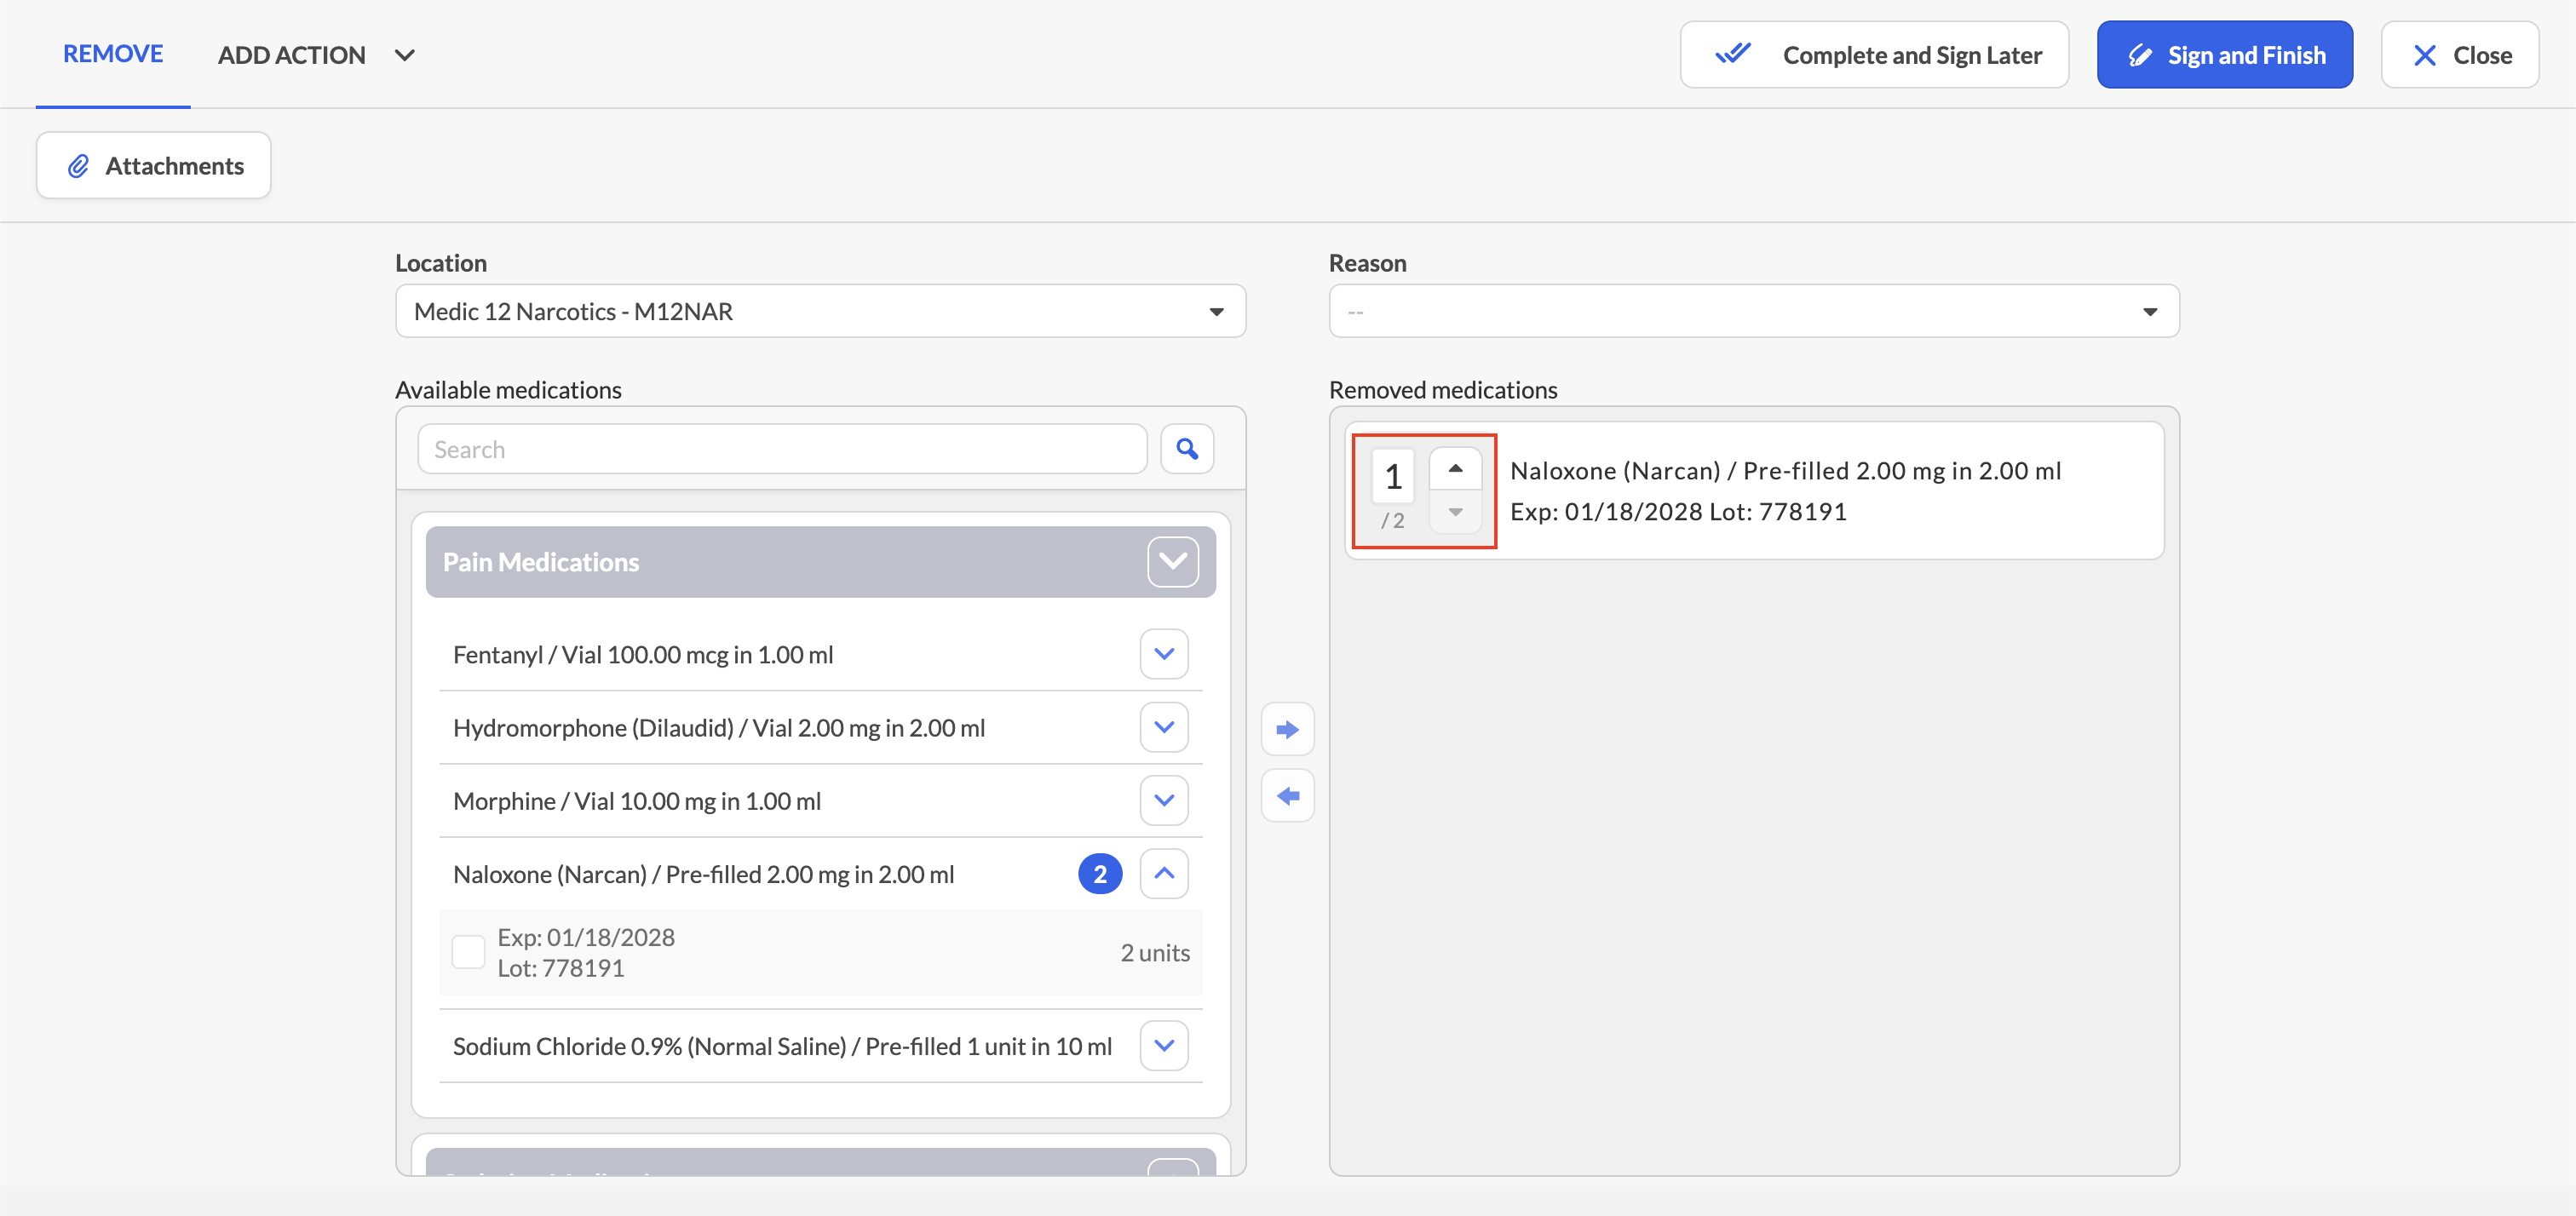Click the search magnifier icon button
The height and width of the screenshot is (1216, 2576).
pyautogui.click(x=1187, y=449)
